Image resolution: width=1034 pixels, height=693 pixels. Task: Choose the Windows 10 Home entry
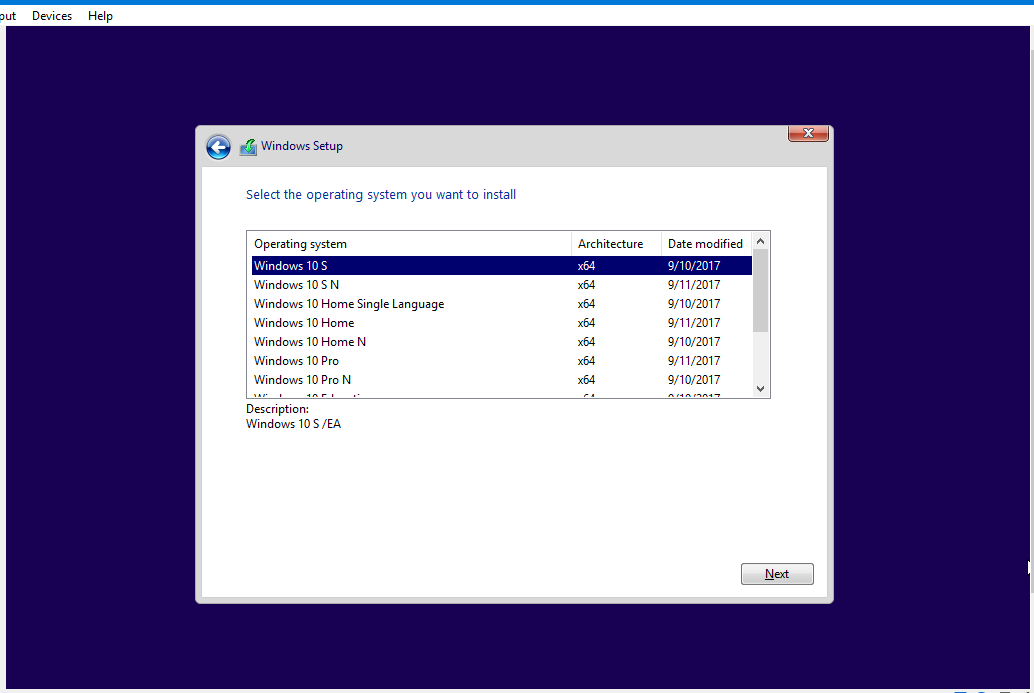pyautogui.click(x=501, y=323)
